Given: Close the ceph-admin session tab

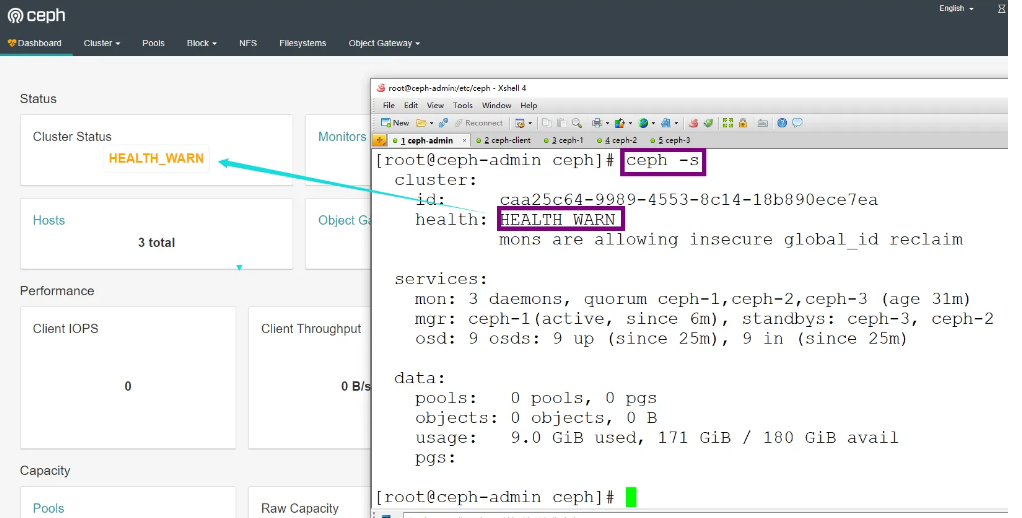Looking at the screenshot, I should pyautogui.click(x=464, y=141).
